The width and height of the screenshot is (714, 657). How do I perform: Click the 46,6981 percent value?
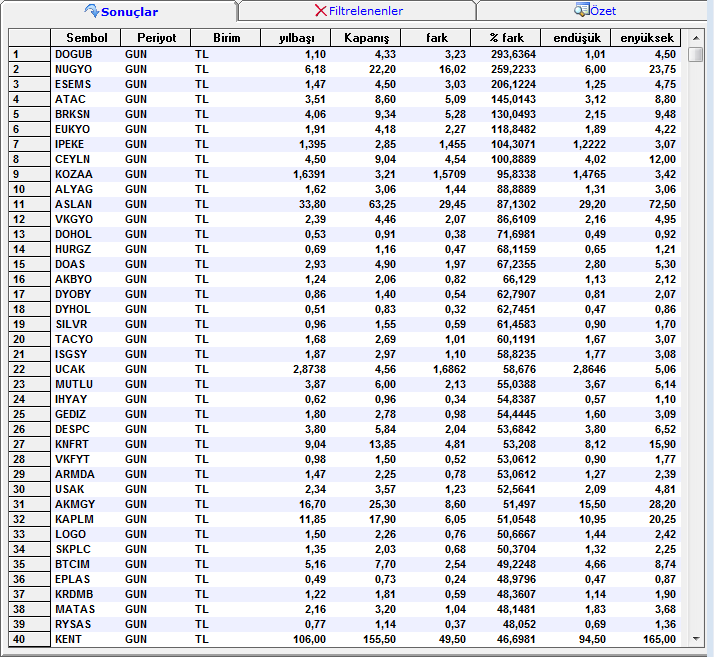coord(516,639)
